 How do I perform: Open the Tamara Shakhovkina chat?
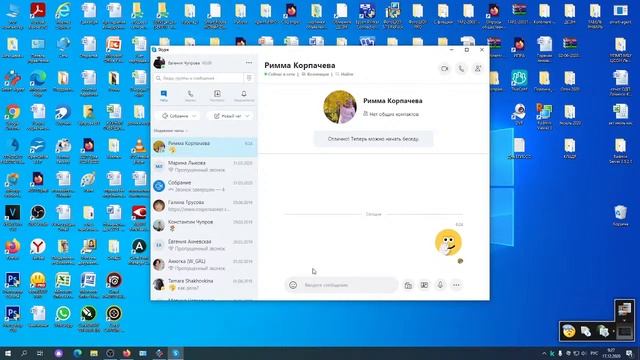204,284
